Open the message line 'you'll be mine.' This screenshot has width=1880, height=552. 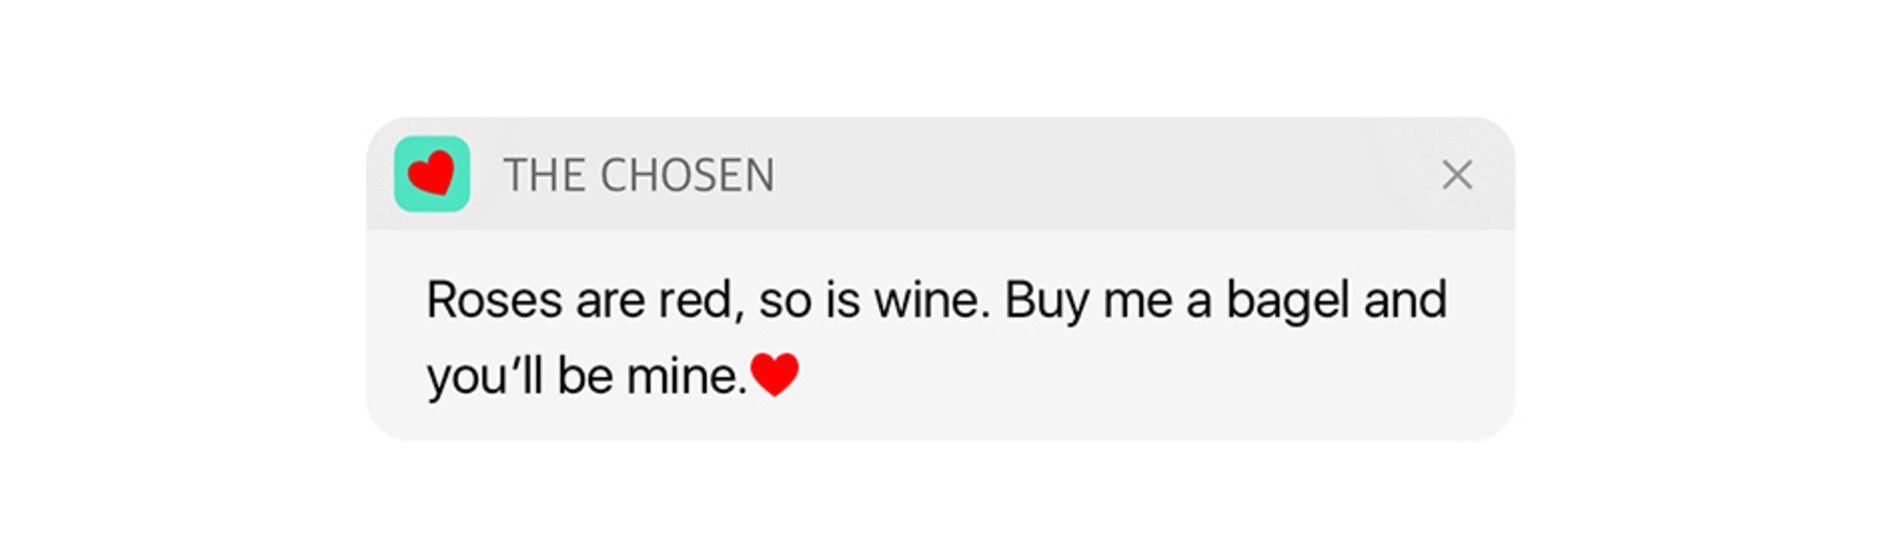click(586, 377)
